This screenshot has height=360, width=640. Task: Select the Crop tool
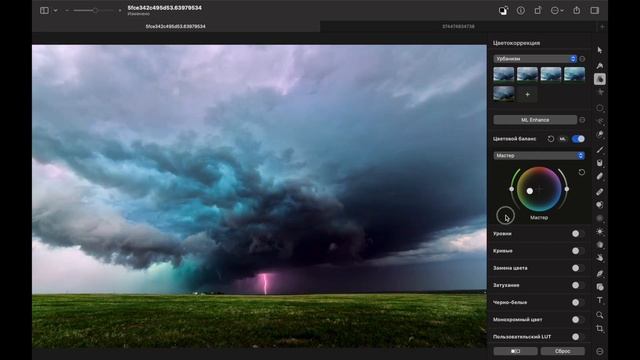(x=600, y=329)
